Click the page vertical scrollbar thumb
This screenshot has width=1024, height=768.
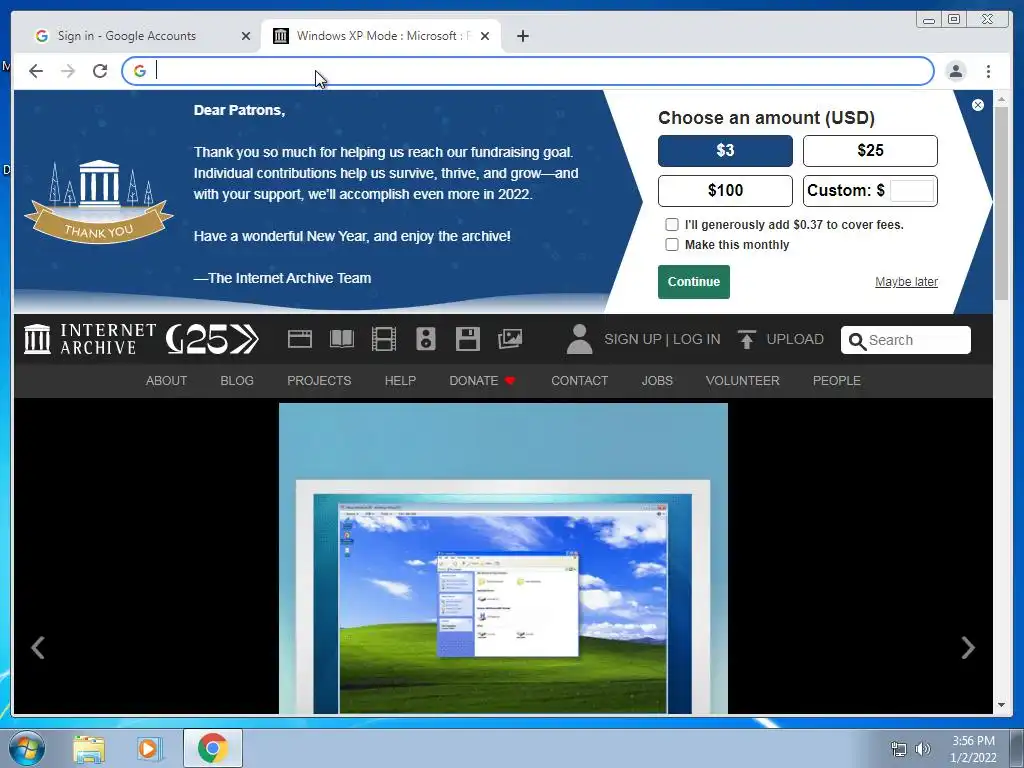pos(1001,202)
